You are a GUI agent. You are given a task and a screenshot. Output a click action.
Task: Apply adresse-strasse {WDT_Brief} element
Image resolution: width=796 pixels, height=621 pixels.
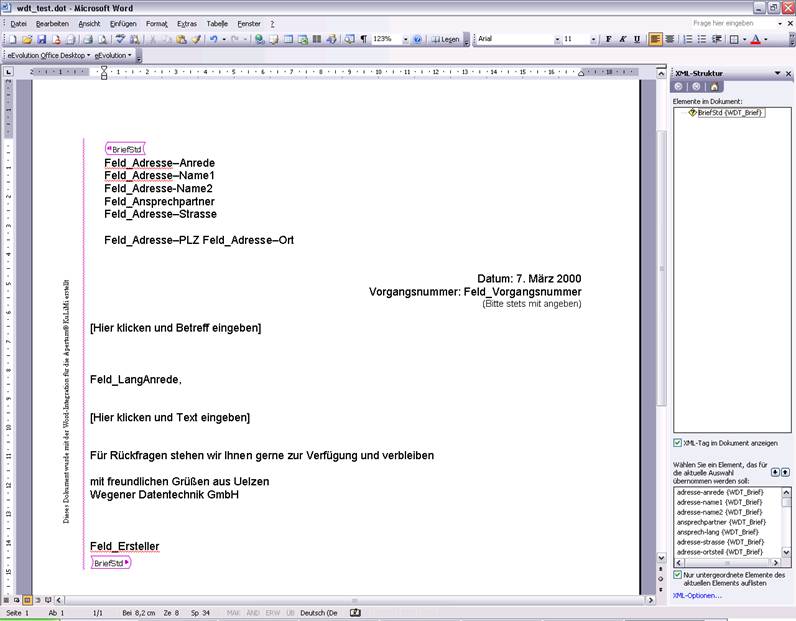[x=720, y=542]
